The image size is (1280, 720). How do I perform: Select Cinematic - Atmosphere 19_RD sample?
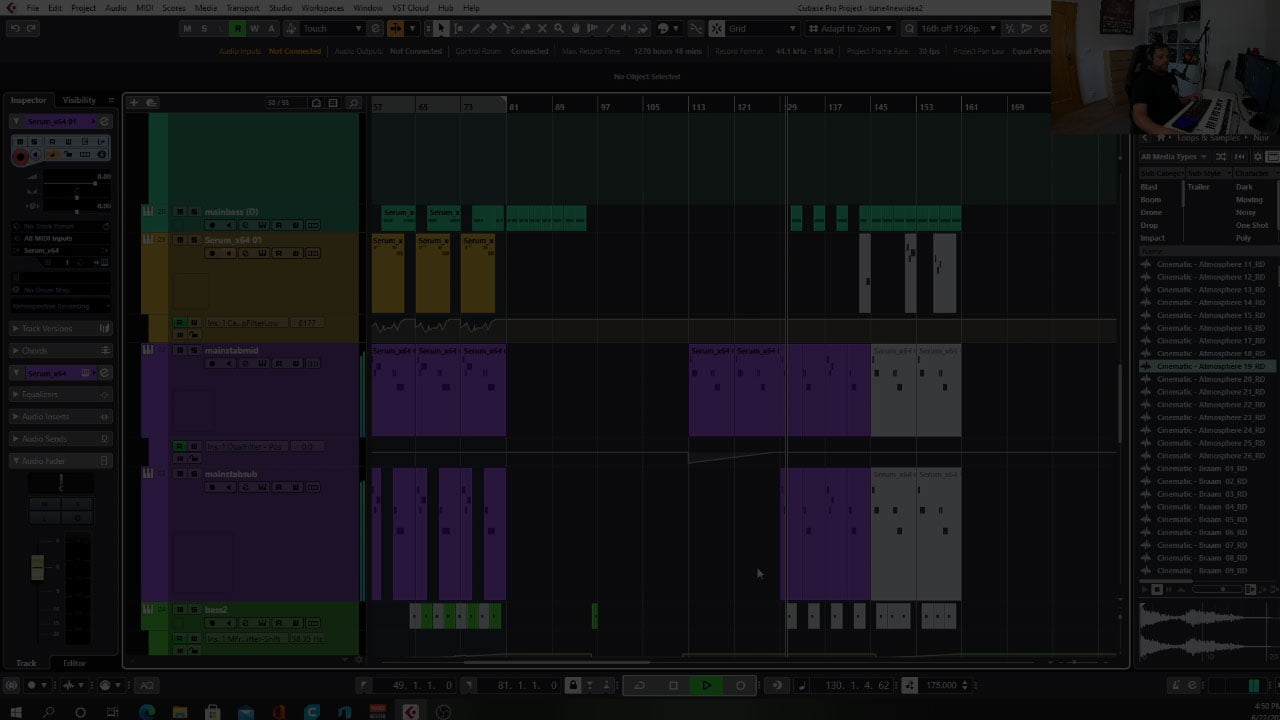pos(1208,366)
